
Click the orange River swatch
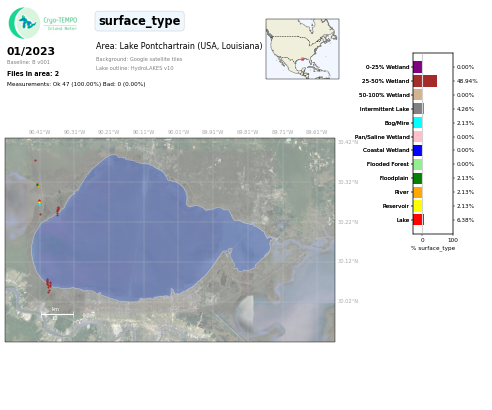pyautogui.click(x=418, y=192)
